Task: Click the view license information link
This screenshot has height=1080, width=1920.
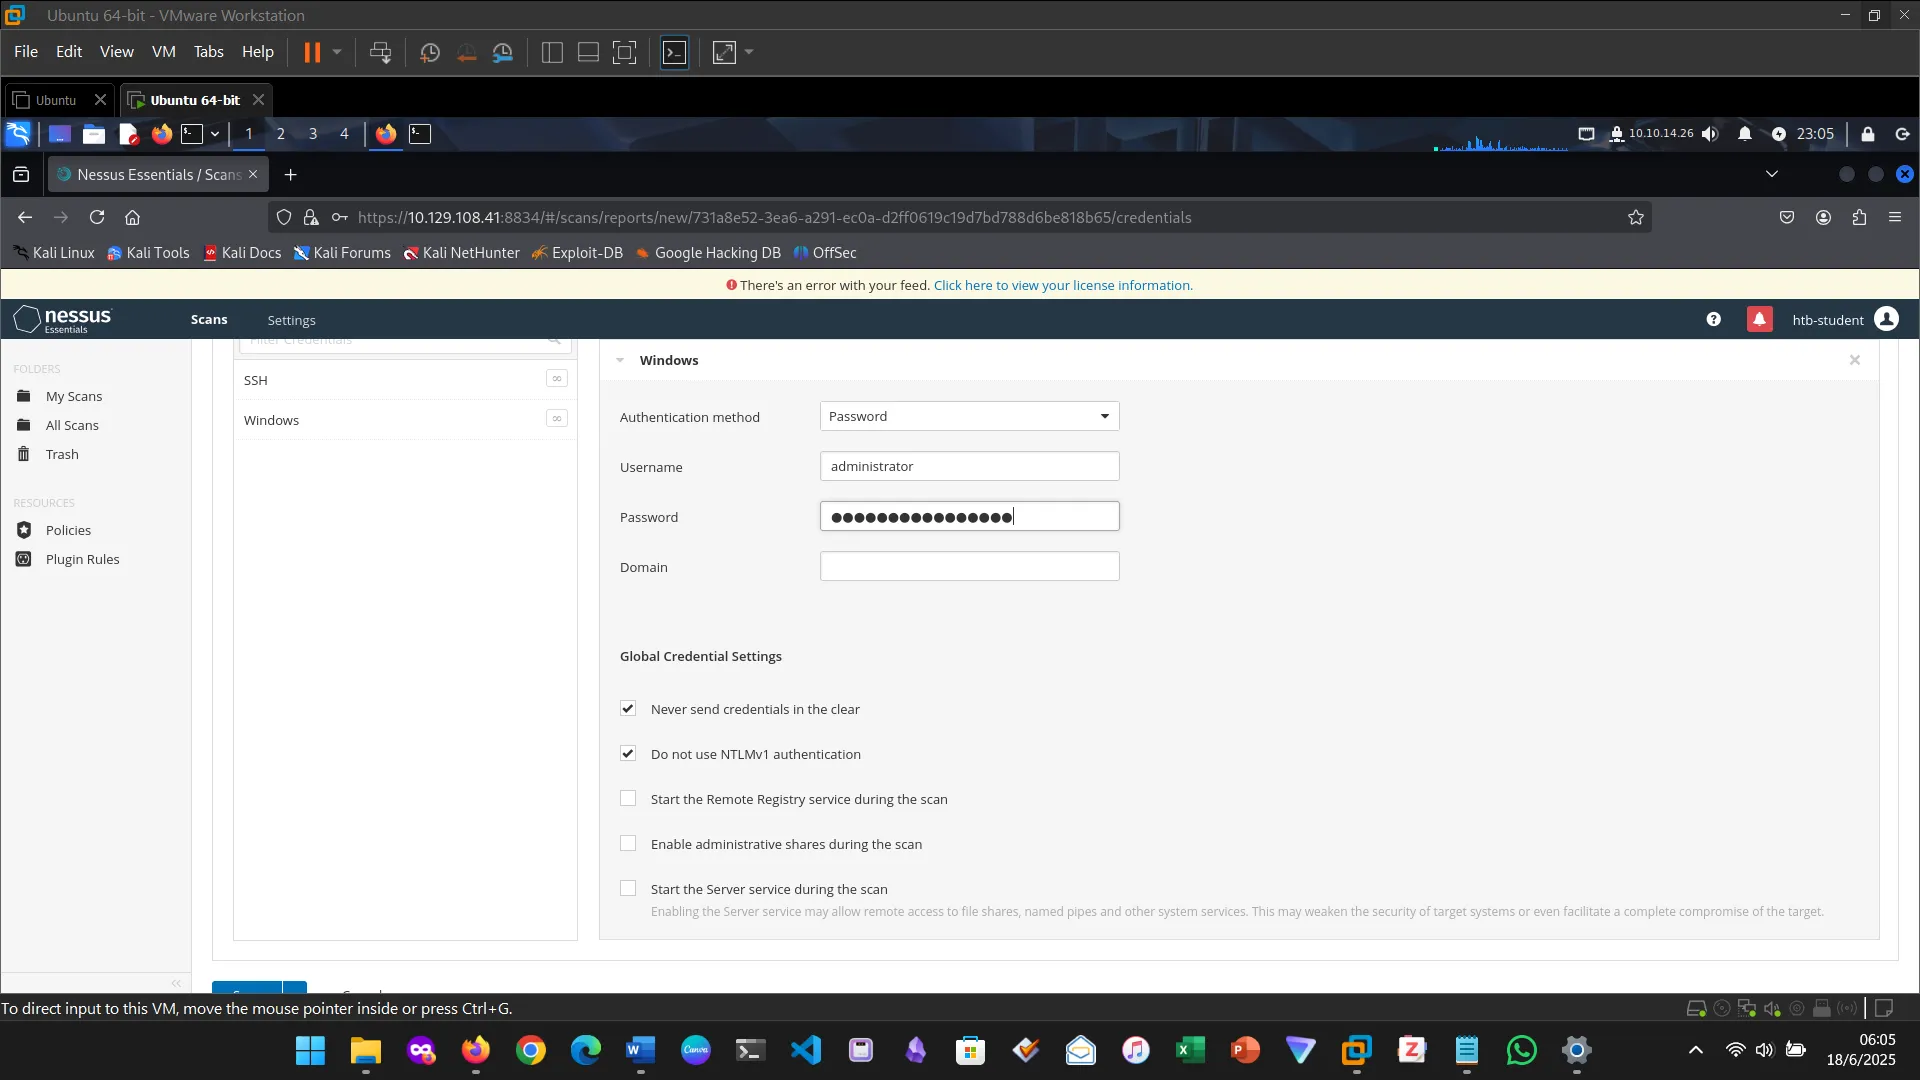Action: tap(1062, 285)
